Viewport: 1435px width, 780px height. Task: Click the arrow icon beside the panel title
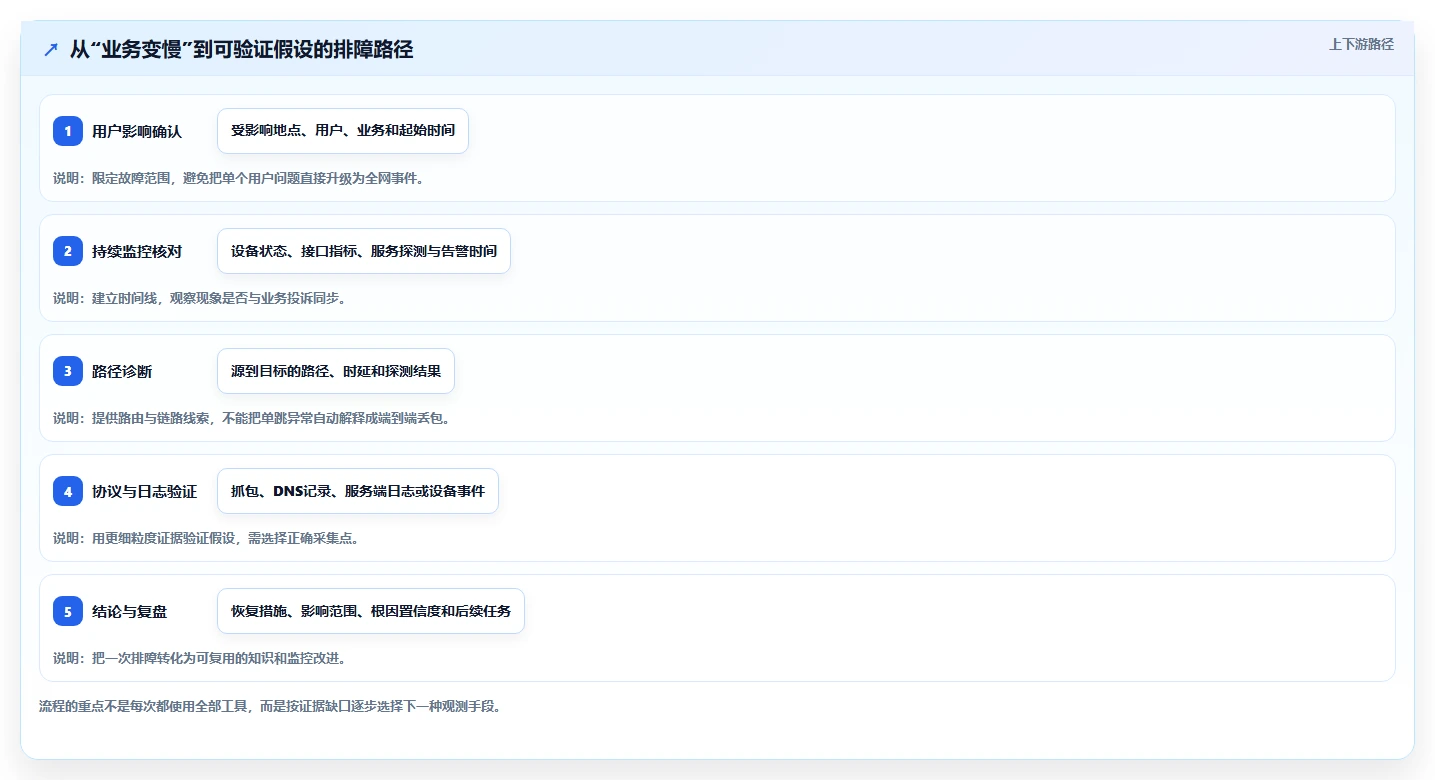pyautogui.click(x=51, y=50)
